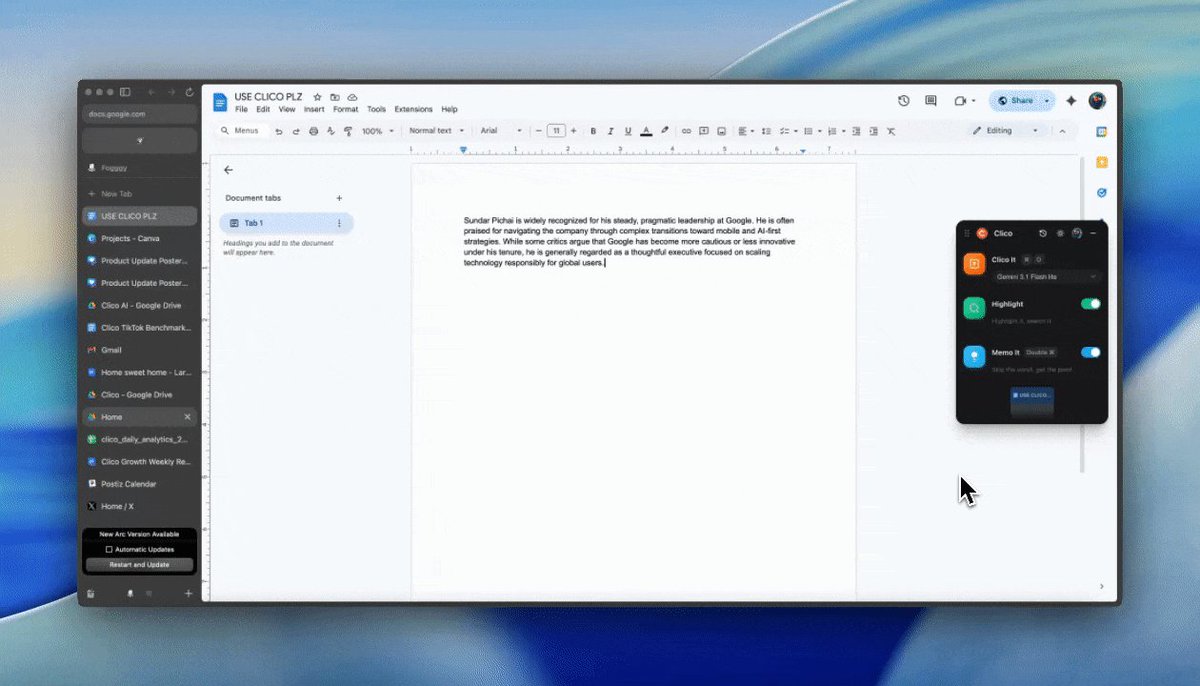Open the Editing mode dropdown
The height and width of the screenshot is (686, 1200).
1008,131
